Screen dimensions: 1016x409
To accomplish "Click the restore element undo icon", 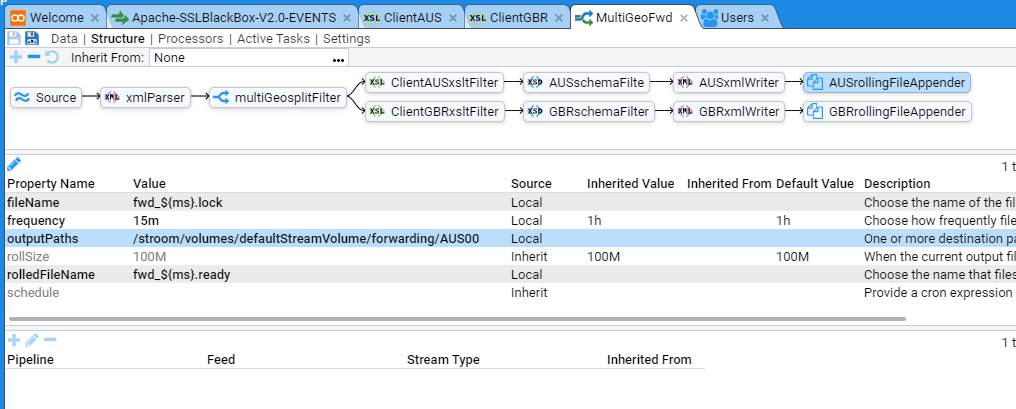I will (51, 57).
